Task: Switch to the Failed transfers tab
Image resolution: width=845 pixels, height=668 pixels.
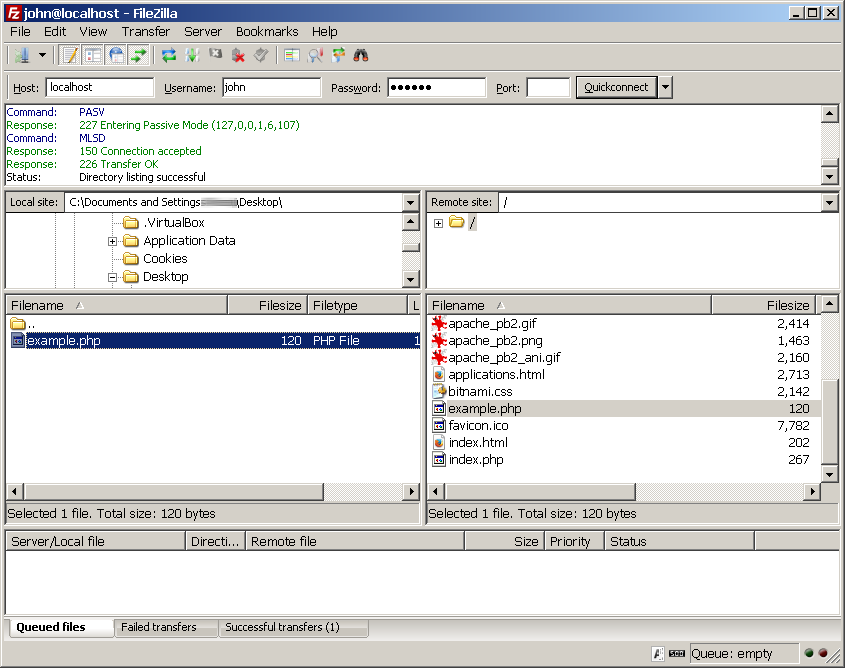Action: pyautogui.click(x=158, y=628)
